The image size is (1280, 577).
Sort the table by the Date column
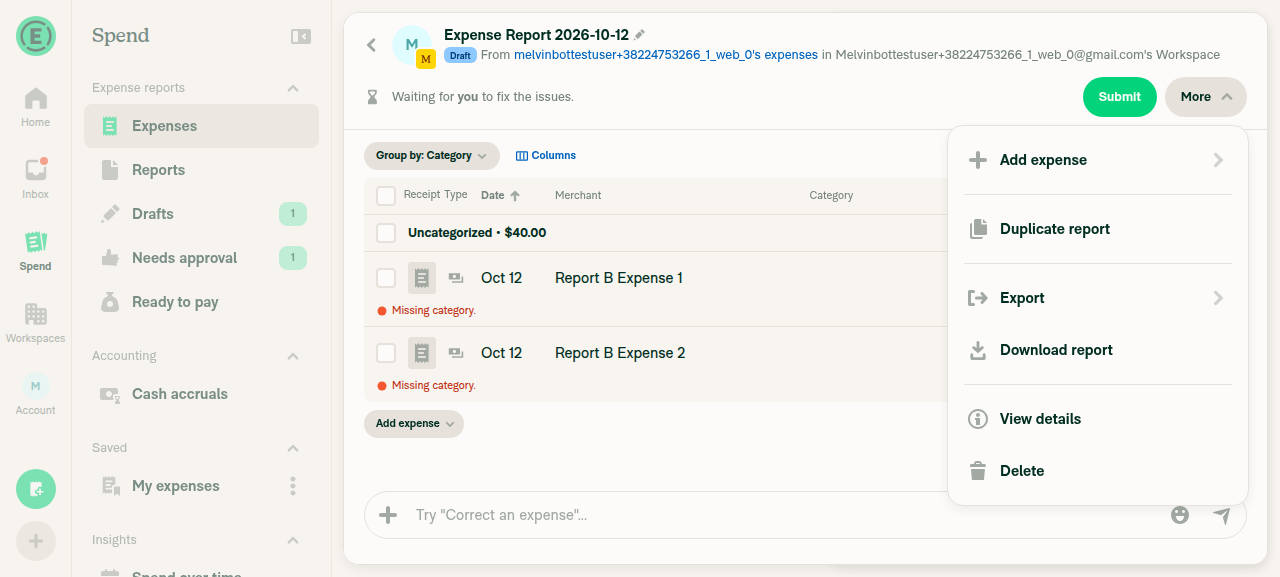(x=501, y=196)
